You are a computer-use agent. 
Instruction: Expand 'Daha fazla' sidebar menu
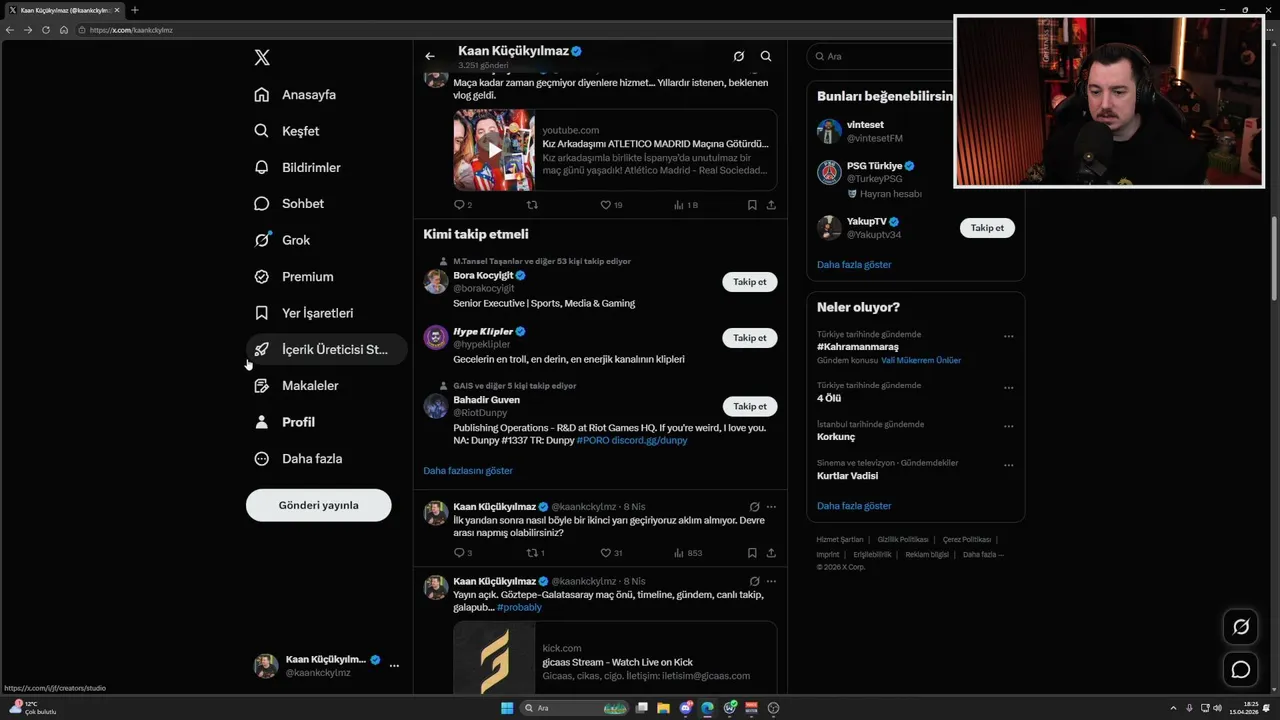click(298, 458)
